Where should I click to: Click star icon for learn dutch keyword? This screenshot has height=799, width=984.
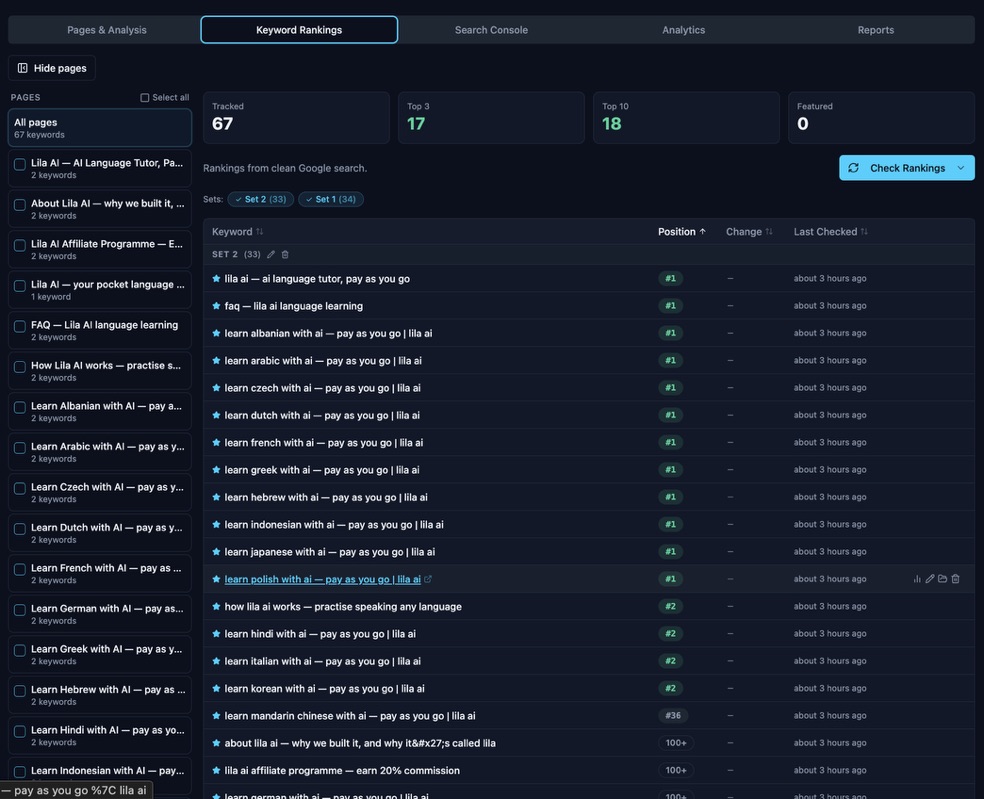tap(216, 415)
